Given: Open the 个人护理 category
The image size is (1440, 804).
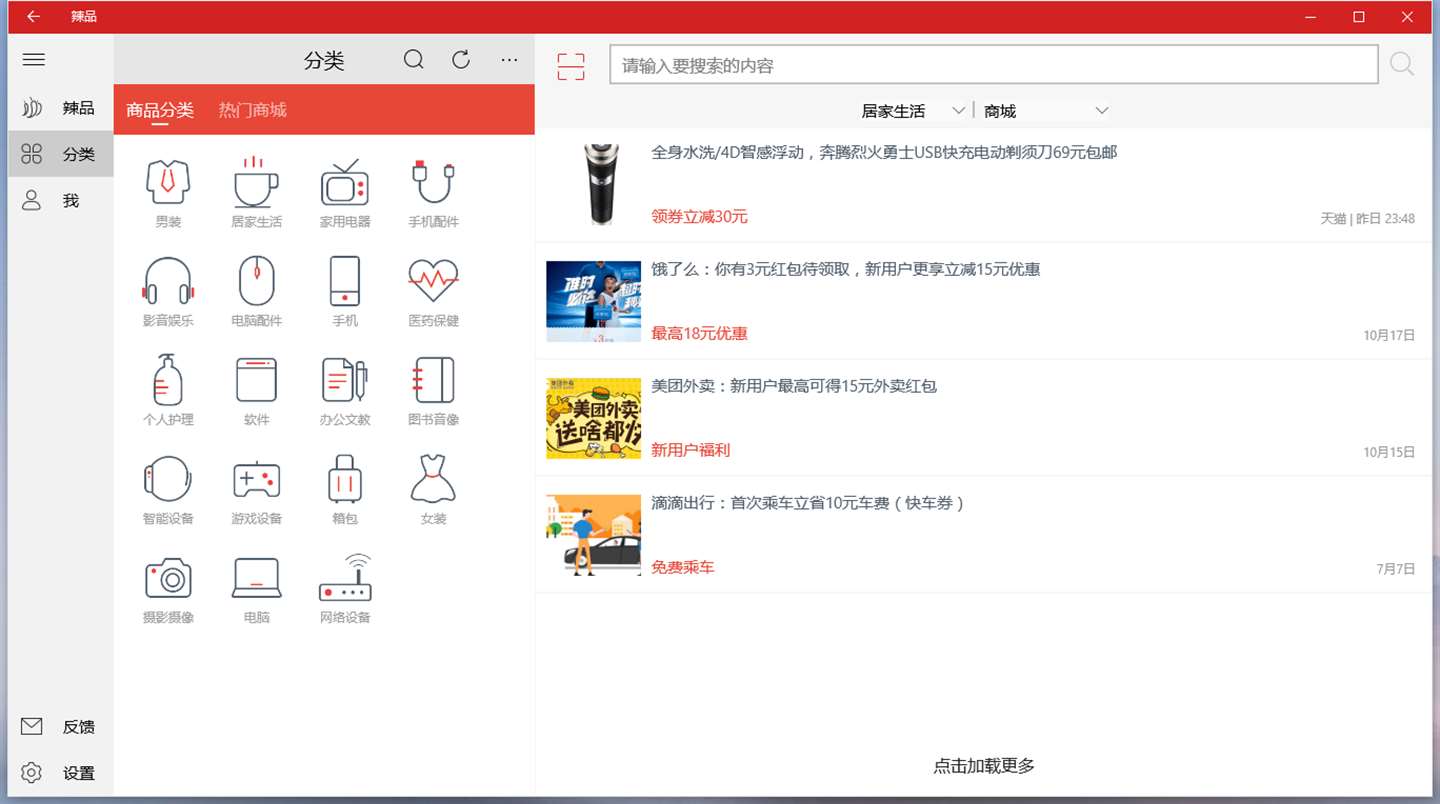Looking at the screenshot, I should tap(168, 391).
